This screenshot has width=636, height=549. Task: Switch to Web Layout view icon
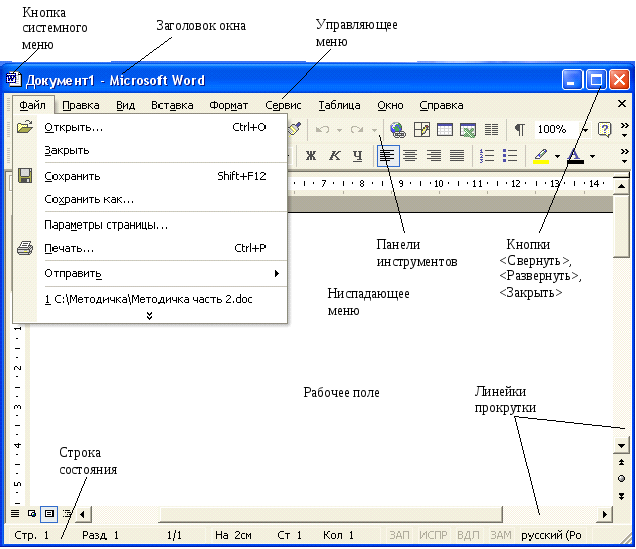tap(32, 514)
